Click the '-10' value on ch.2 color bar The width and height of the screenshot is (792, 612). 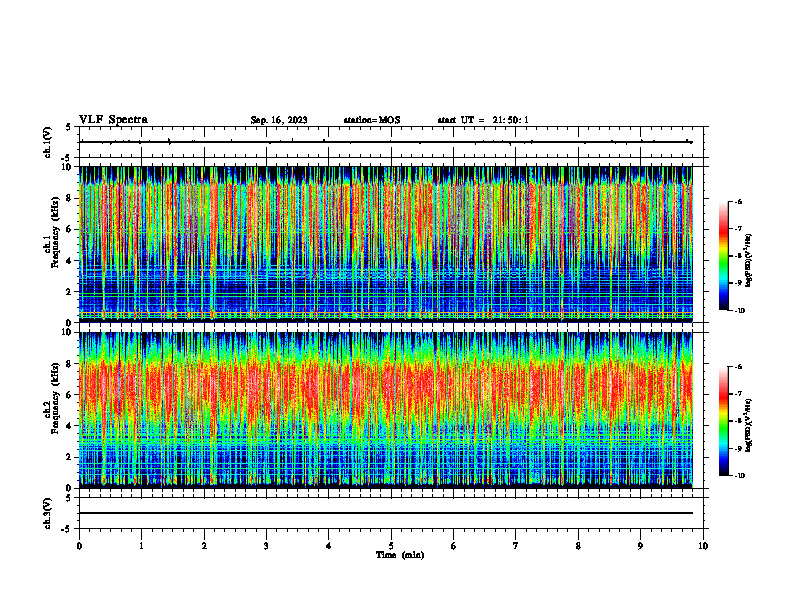tap(740, 476)
